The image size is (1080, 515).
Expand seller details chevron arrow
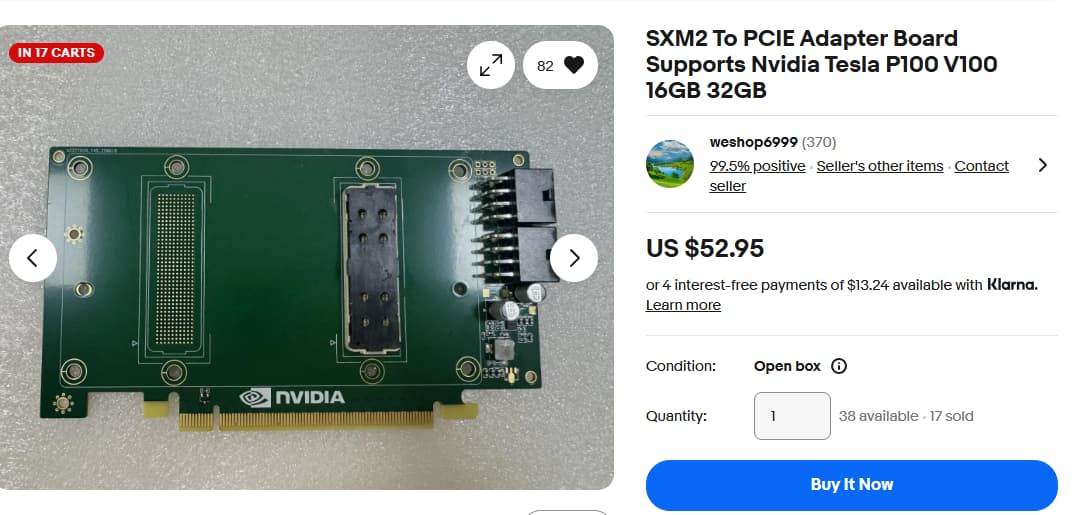[x=1042, y=165]
